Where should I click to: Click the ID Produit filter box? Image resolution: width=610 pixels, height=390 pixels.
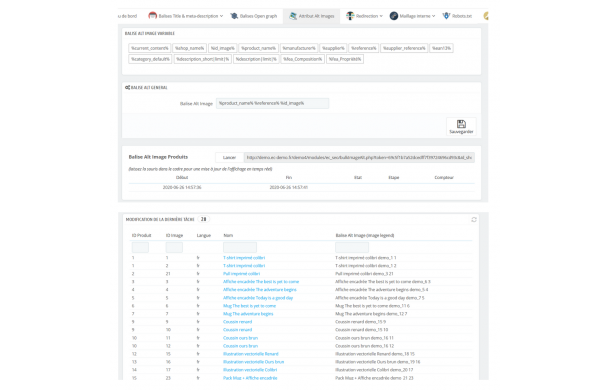click(x=140, y=247)
